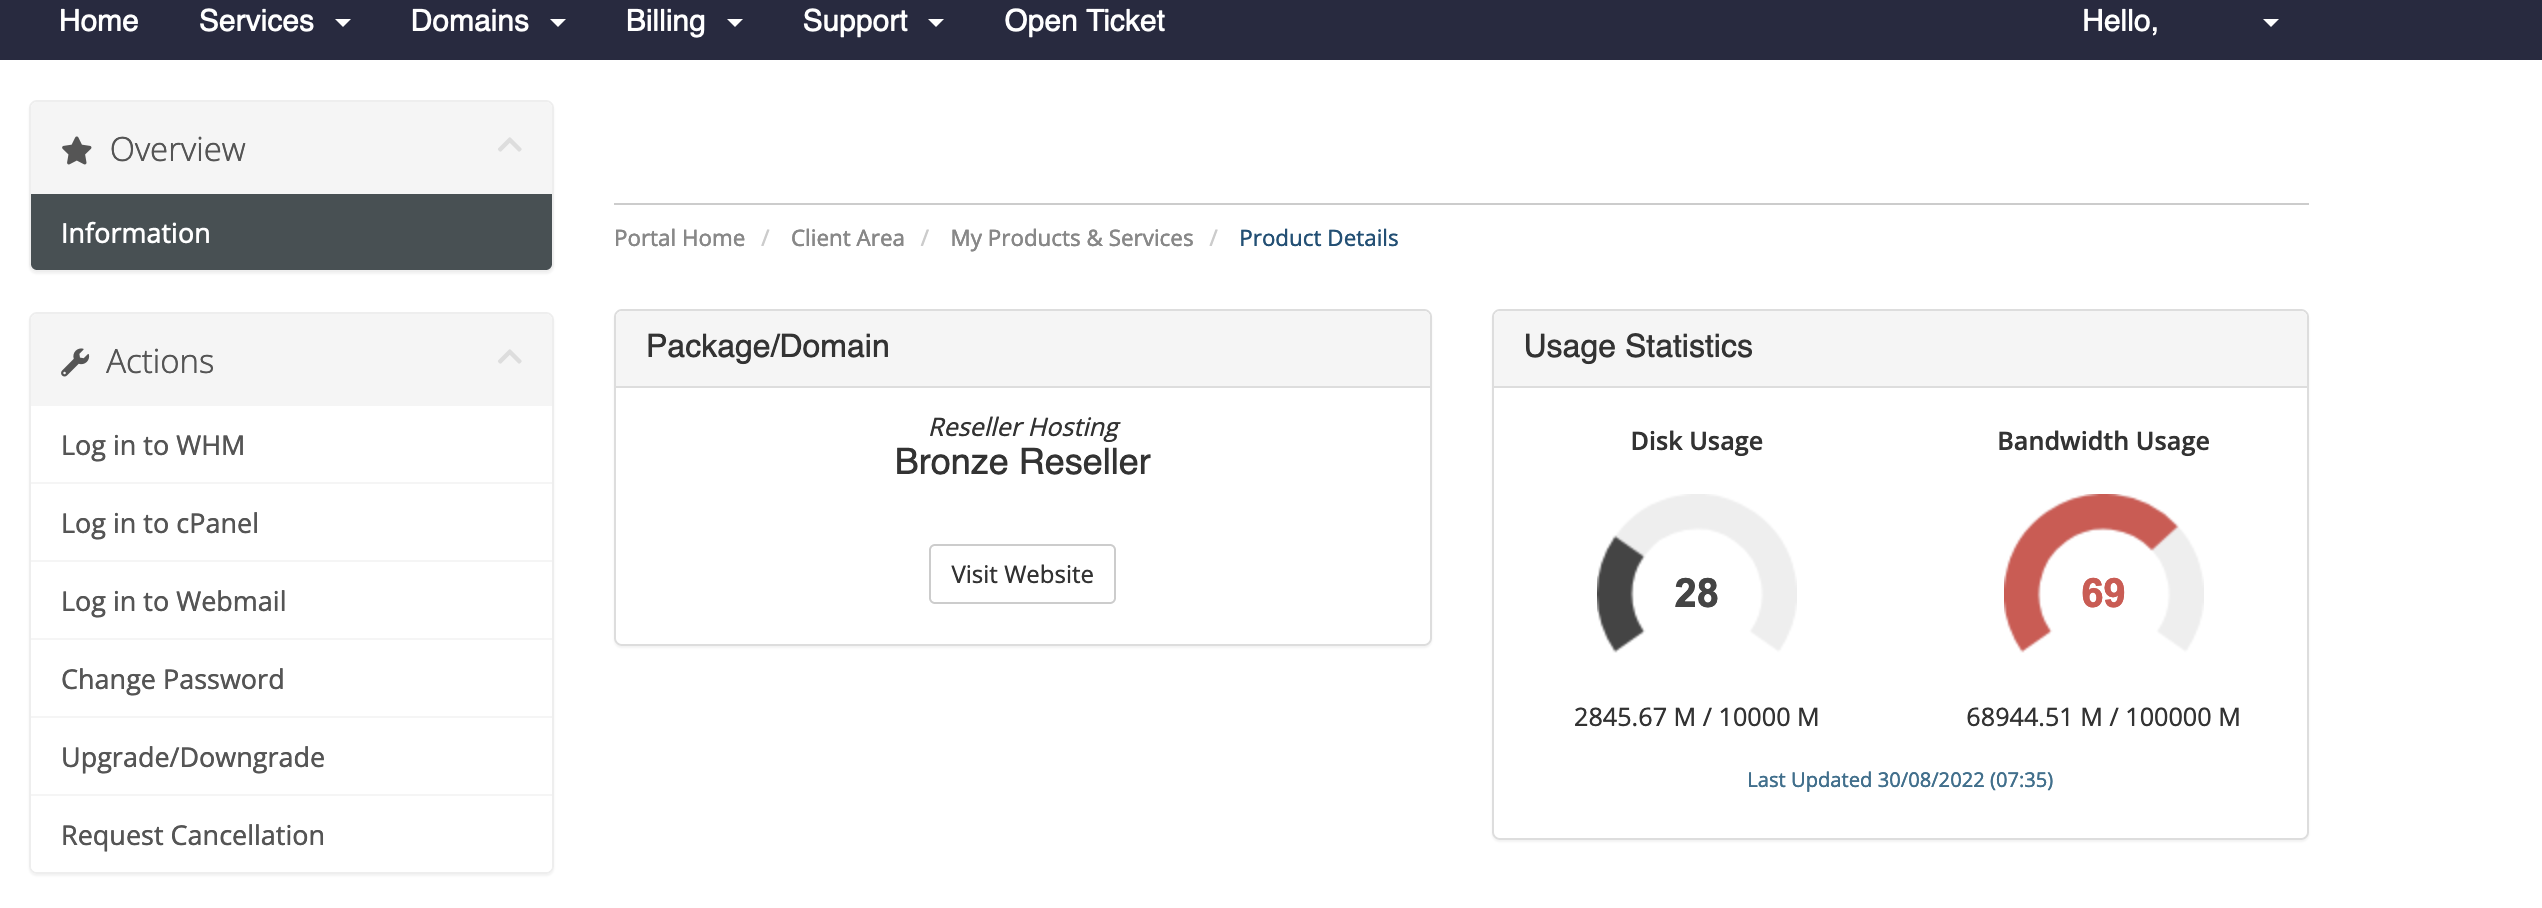Image resolution: width=2542 pixels, height=908 pixels.
Task: Select Change Password in Actions
Action: click(173, 679)
